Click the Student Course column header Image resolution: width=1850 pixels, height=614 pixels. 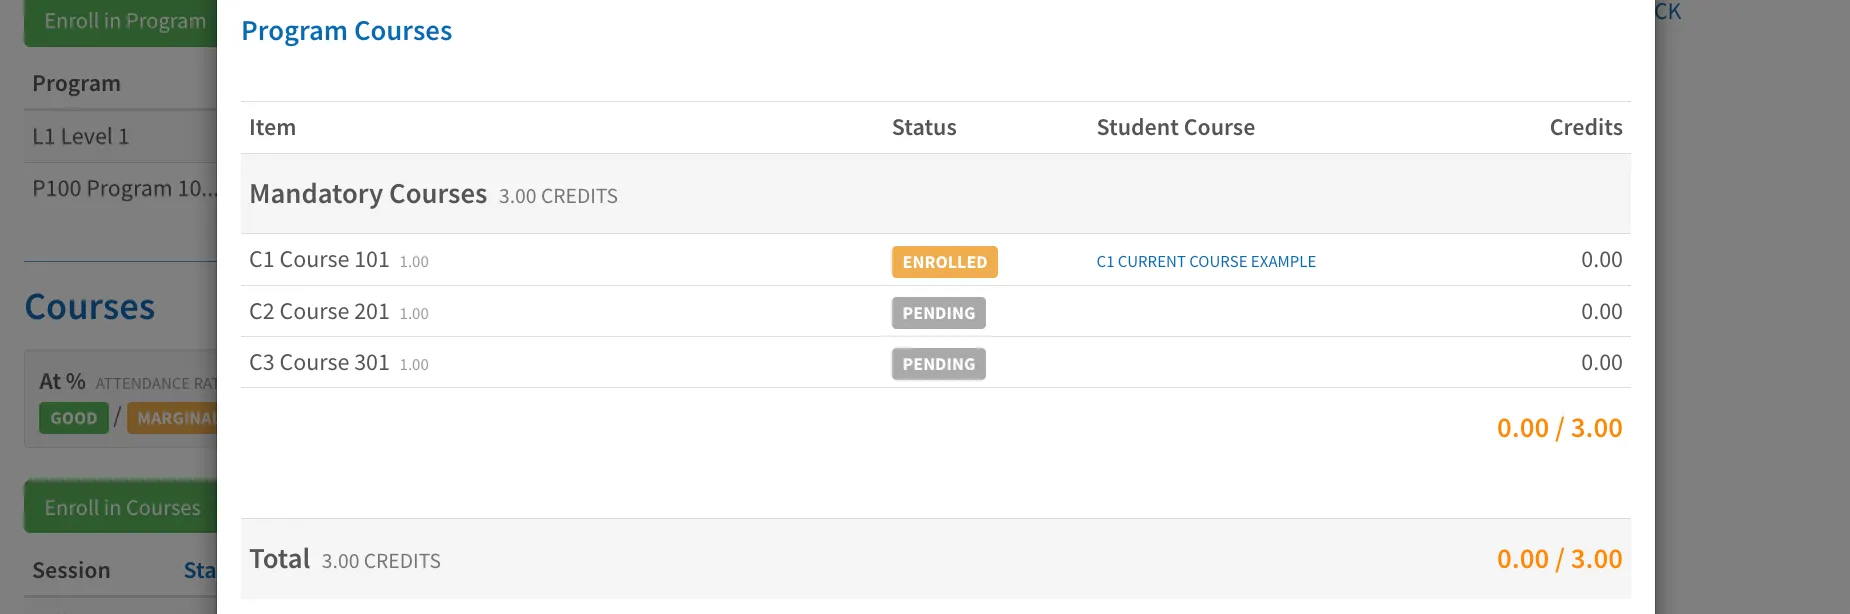coord(1176,127)
